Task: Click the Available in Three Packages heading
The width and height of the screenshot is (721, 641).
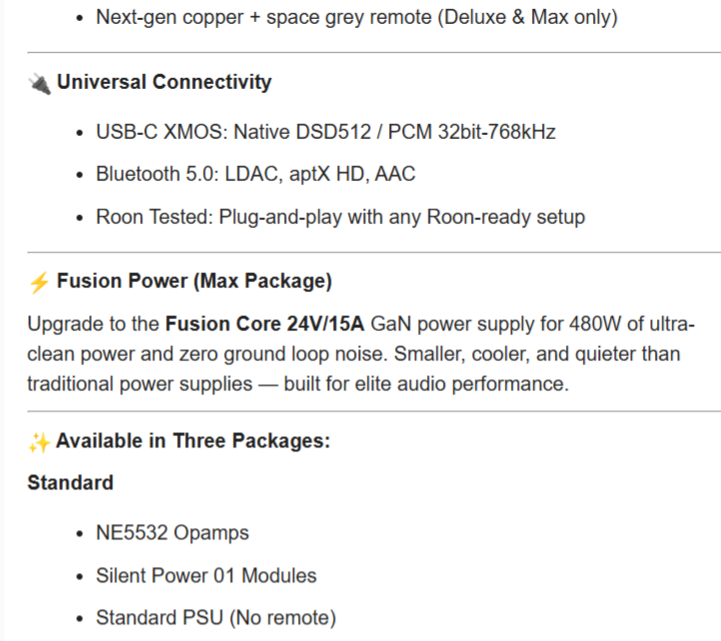Action: tap(193, 440)
